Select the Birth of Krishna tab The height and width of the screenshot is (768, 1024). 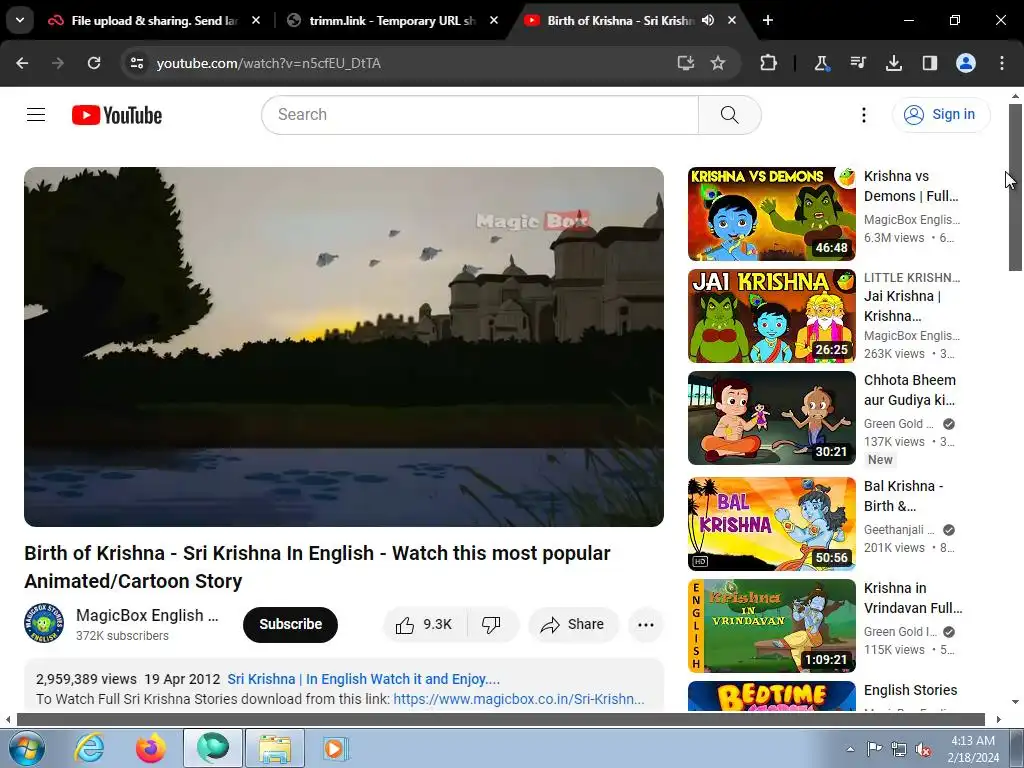pos(619,20)
